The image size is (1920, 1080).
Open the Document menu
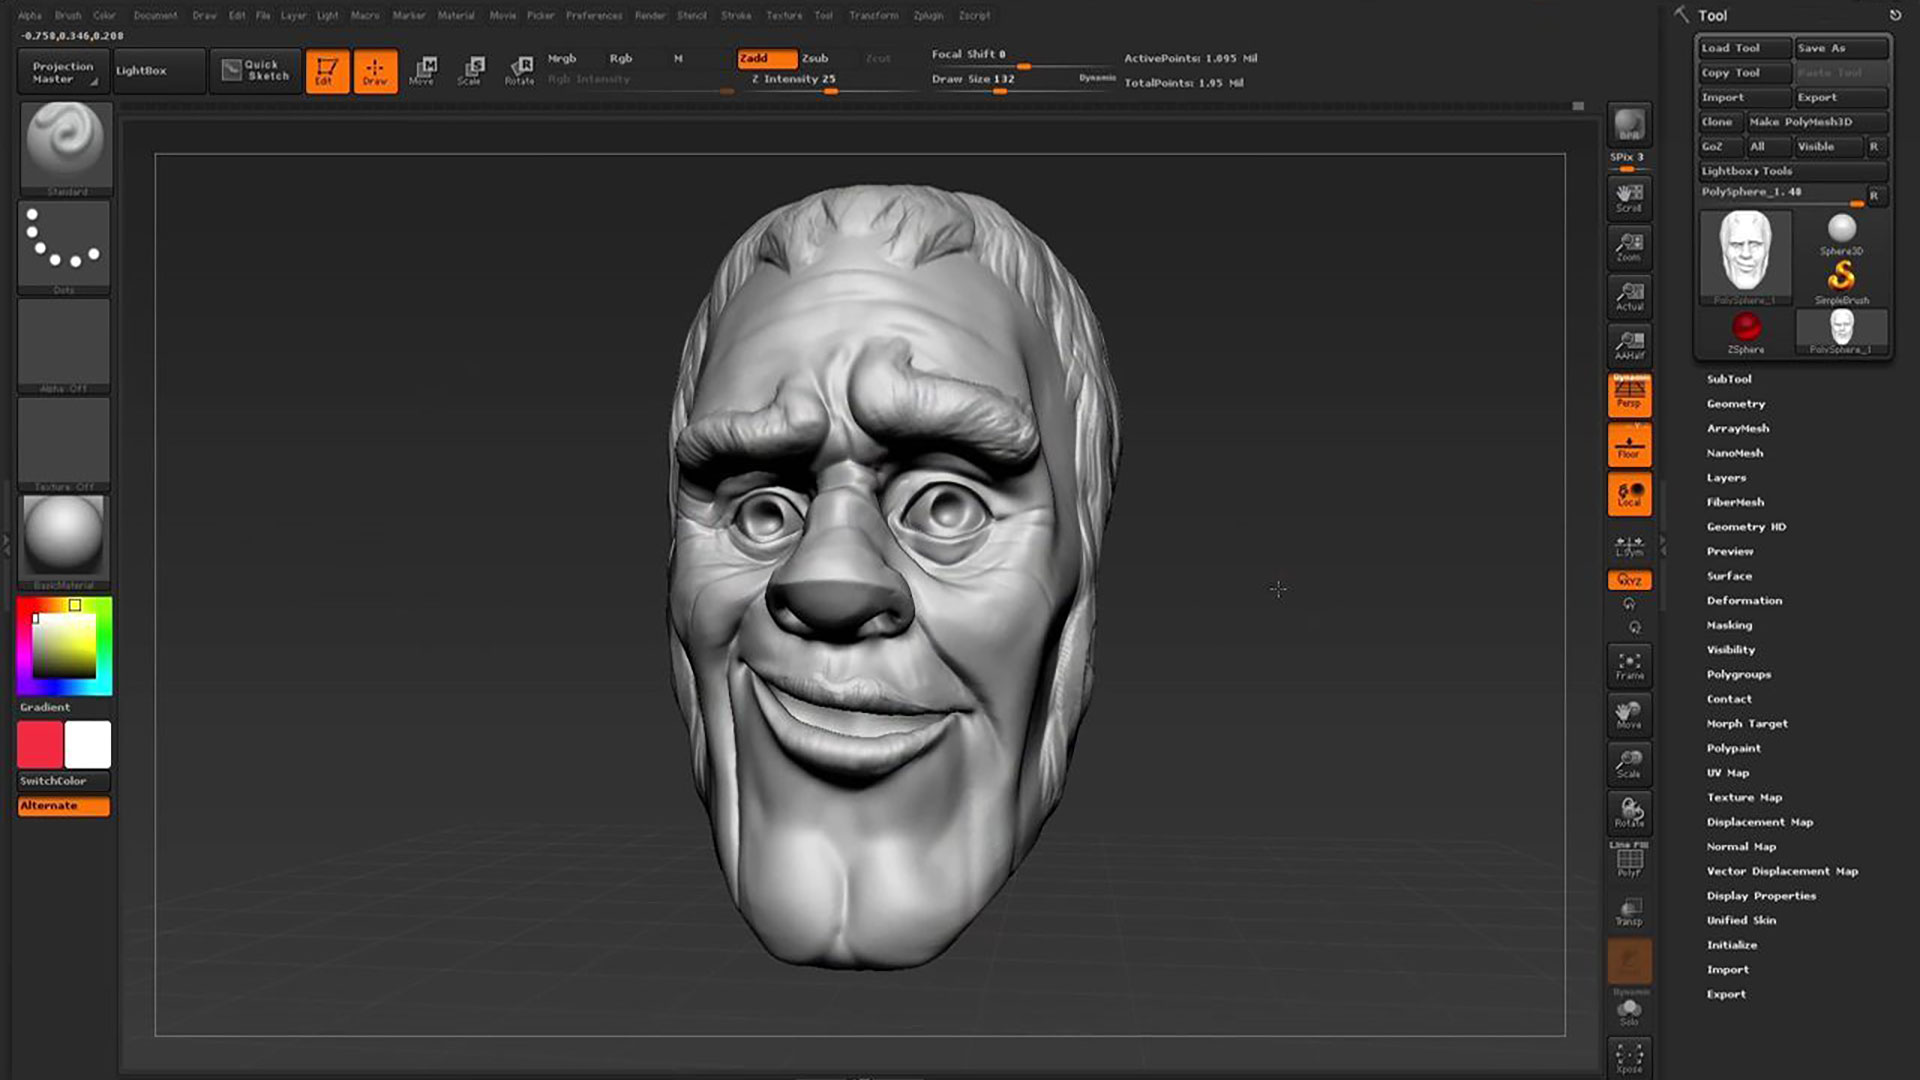pyautogui.click(x=155, y=16)
